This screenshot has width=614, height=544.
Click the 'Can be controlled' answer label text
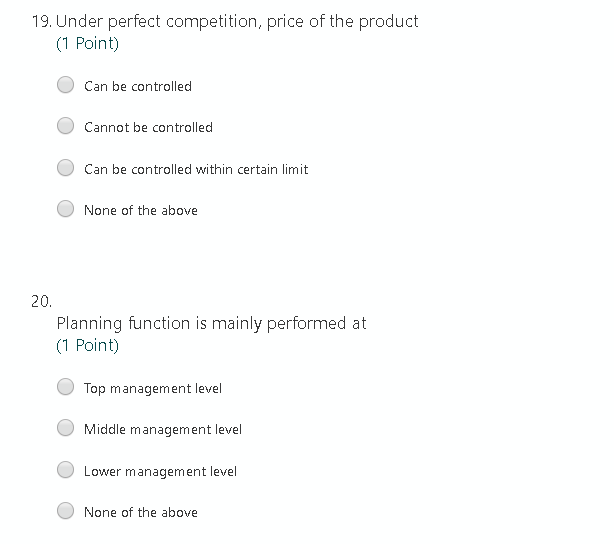pos(138,86)
